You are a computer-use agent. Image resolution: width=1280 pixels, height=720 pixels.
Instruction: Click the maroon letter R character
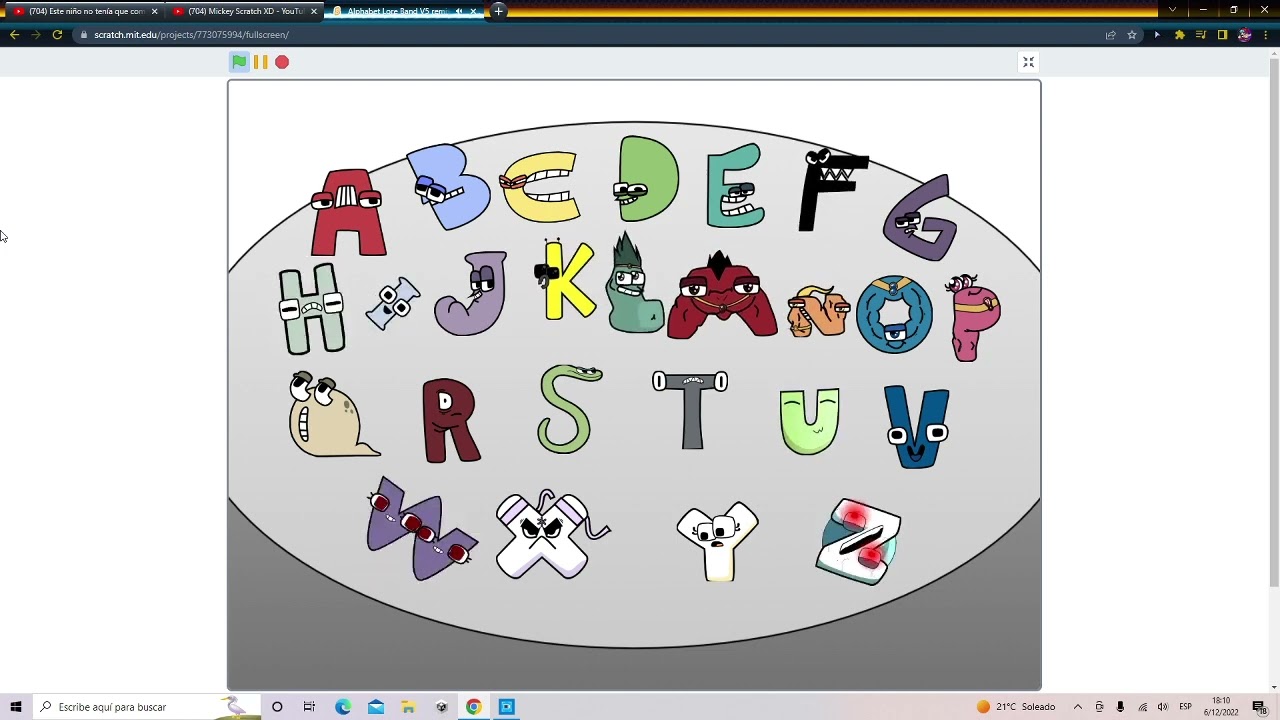click(451, 421)
